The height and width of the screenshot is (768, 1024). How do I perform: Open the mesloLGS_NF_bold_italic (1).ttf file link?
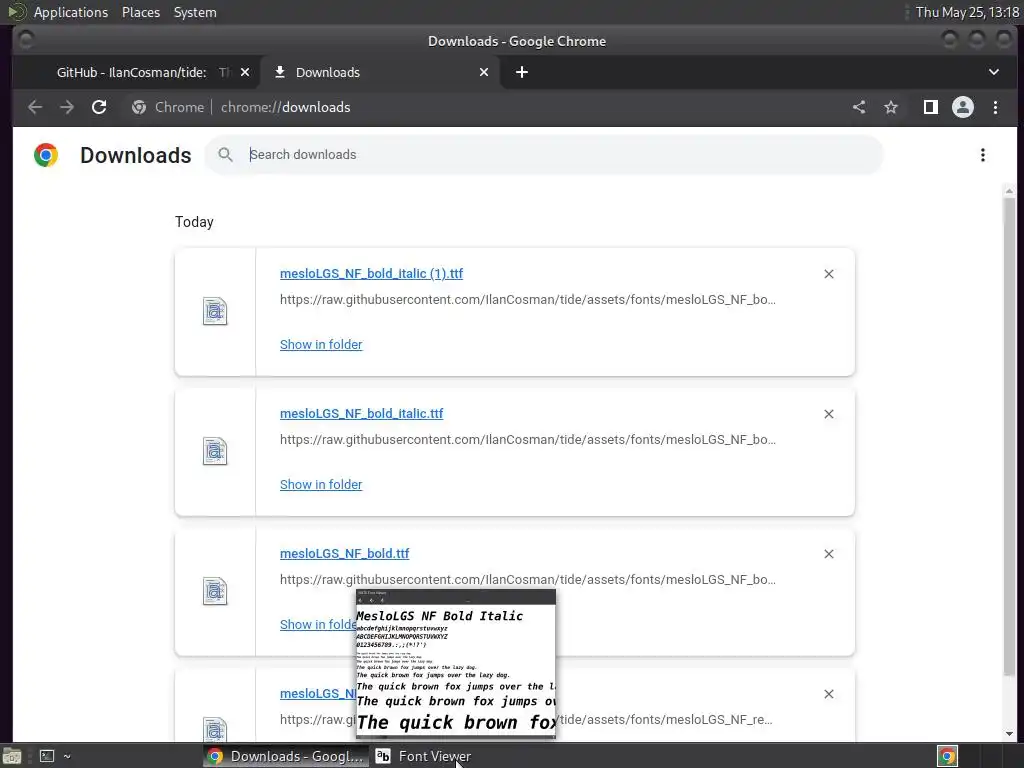click(x=372, y=274)
